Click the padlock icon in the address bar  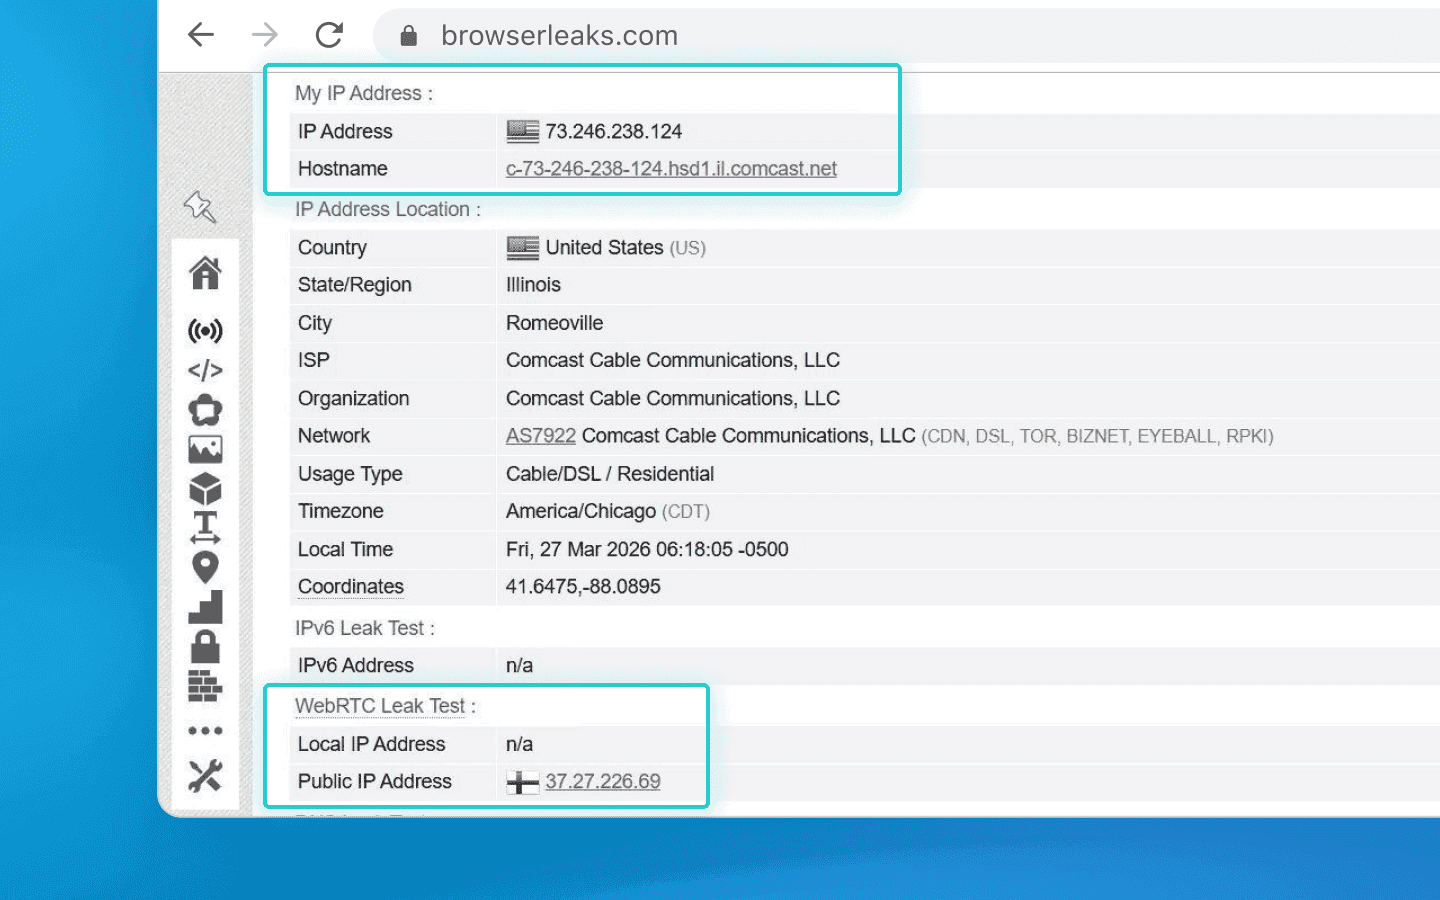click(x=408, y=34)
